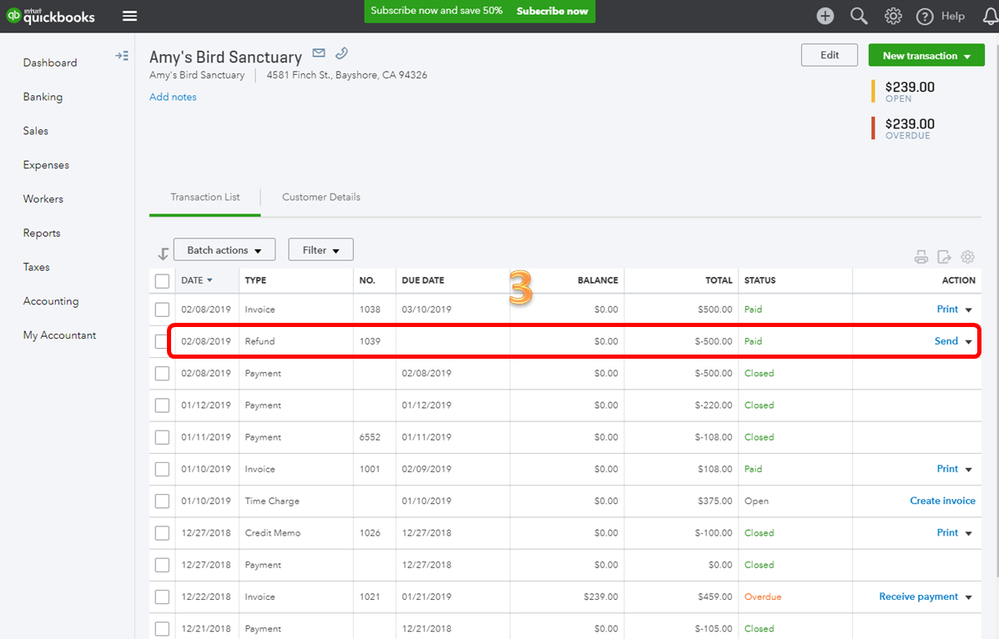Click Print for Invoice 1038
999x639 pixels.
tap(947, 309)
